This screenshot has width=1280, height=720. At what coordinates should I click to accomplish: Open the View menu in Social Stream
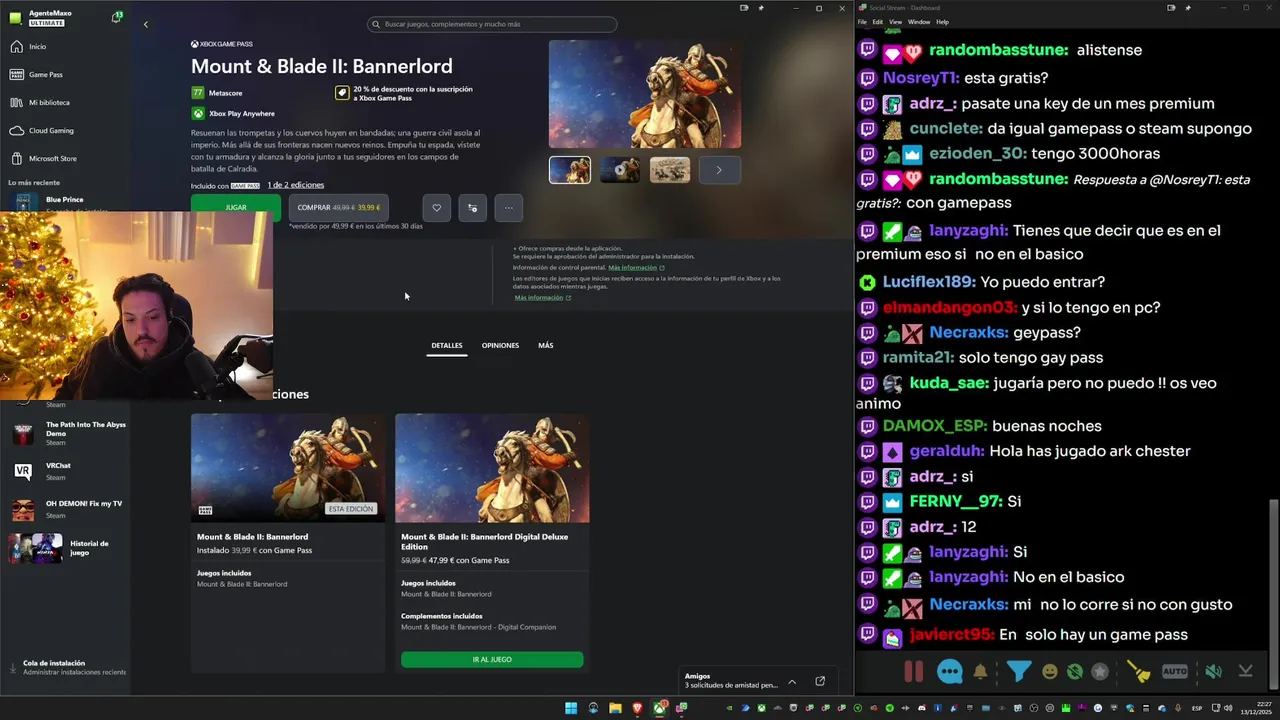click(x=895, y=22)
